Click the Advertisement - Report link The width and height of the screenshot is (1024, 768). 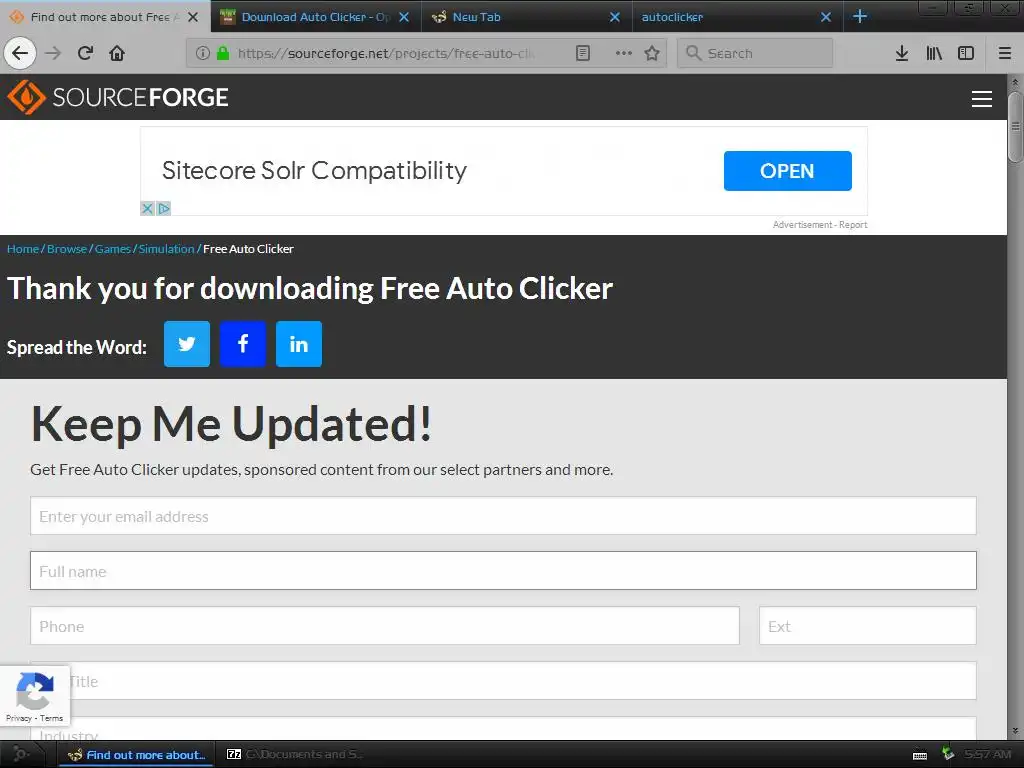pyautogui.click(x=820, y=225)
